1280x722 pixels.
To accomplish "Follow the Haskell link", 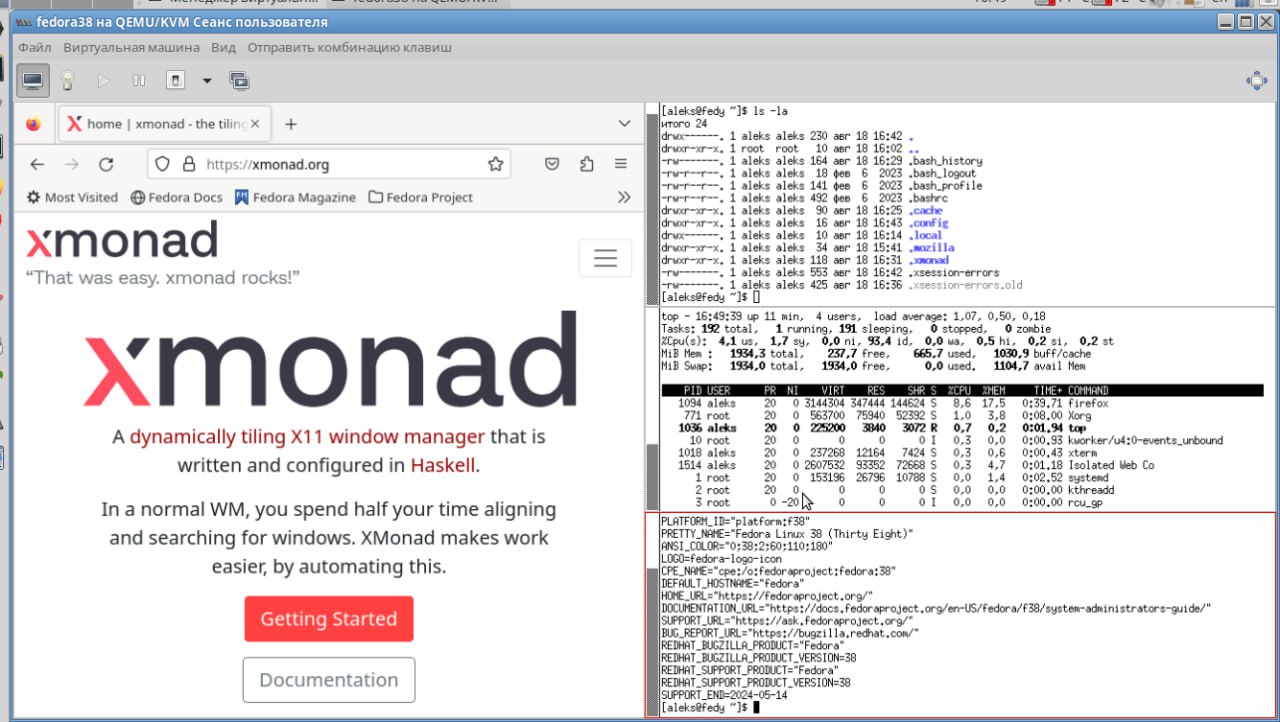I will click(x=442, y=465).
